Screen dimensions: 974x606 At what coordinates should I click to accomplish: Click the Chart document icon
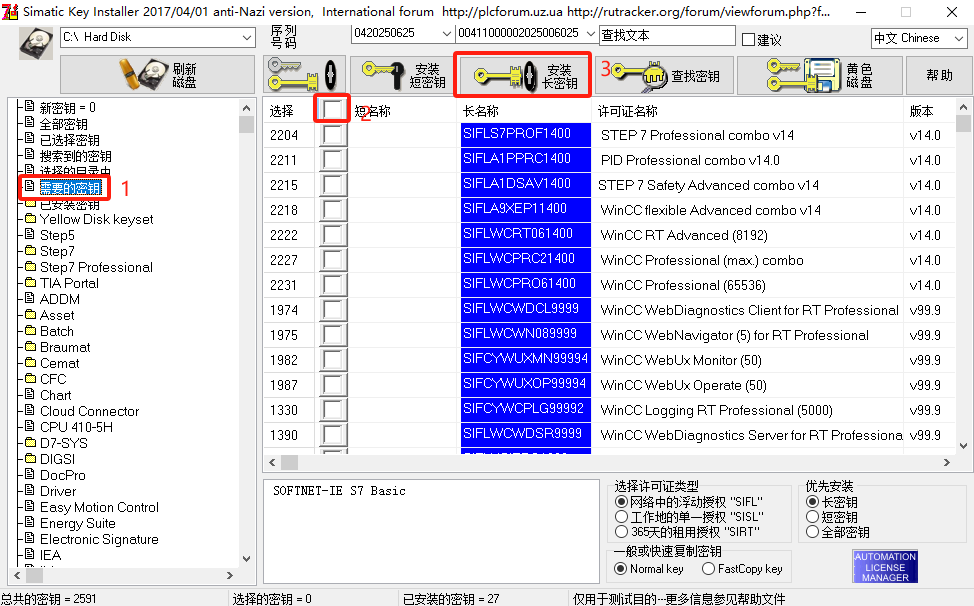click(x=29, y=394)
